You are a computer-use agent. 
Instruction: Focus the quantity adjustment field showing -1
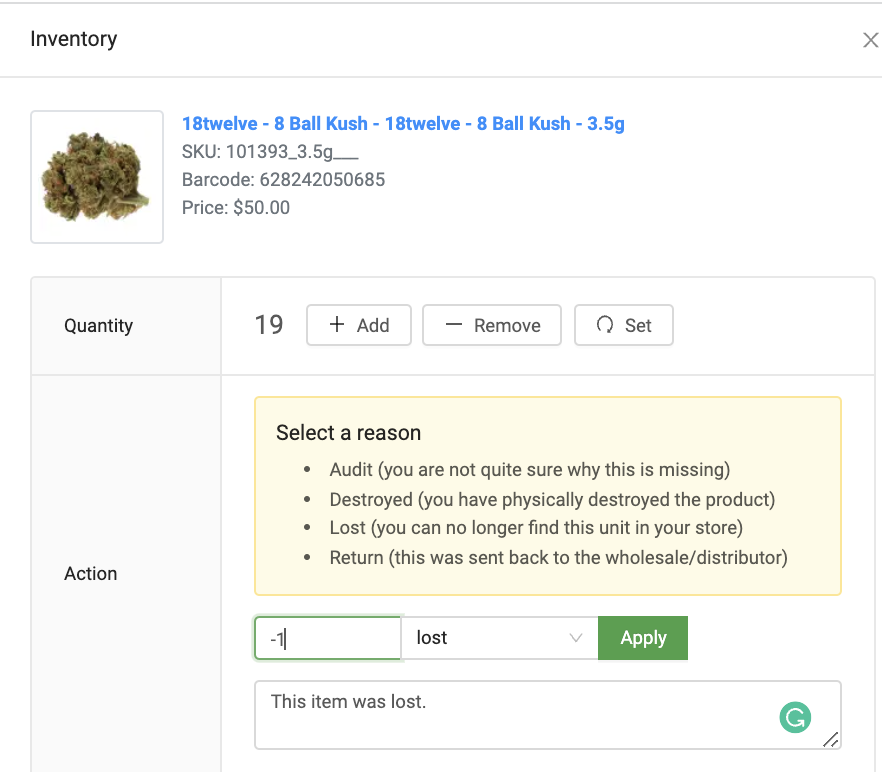[x=328, y=638]
